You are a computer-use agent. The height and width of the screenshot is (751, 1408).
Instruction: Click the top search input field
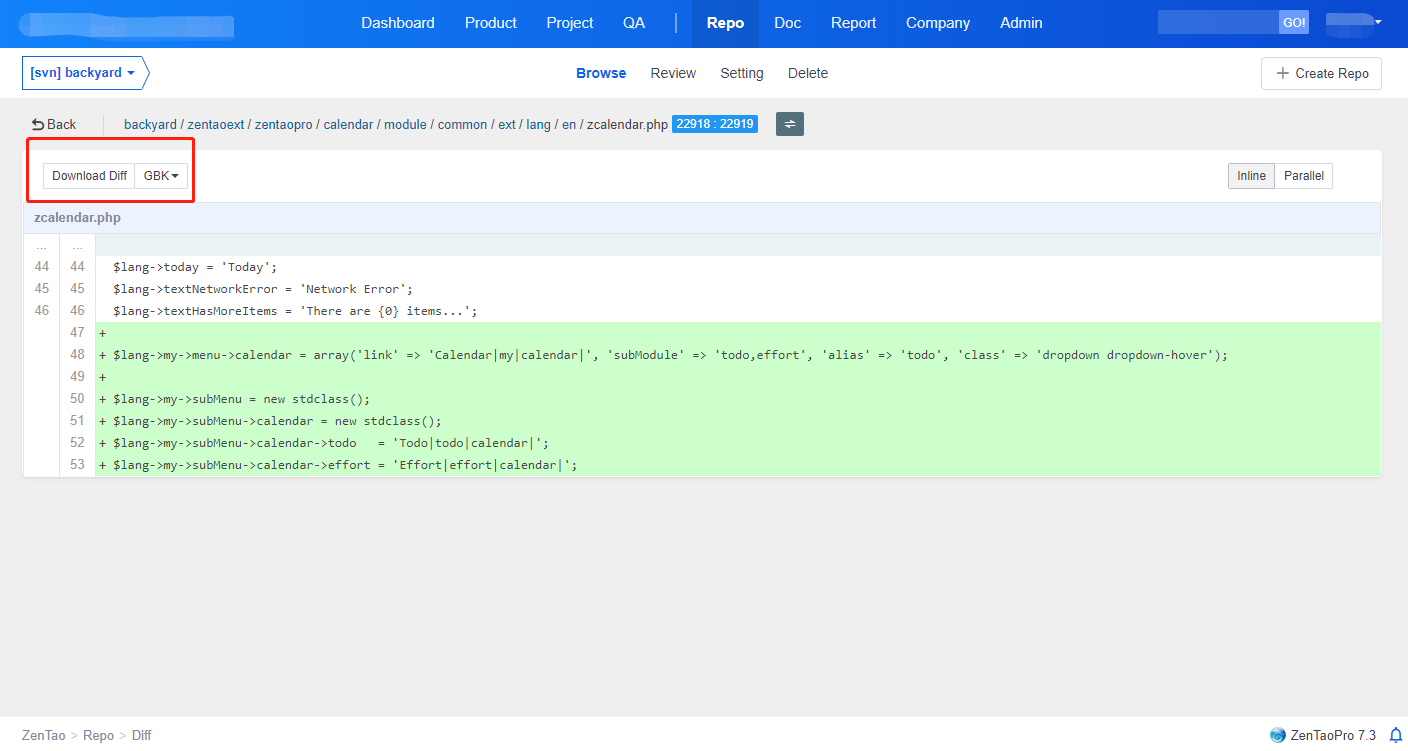click(1217, 23)
